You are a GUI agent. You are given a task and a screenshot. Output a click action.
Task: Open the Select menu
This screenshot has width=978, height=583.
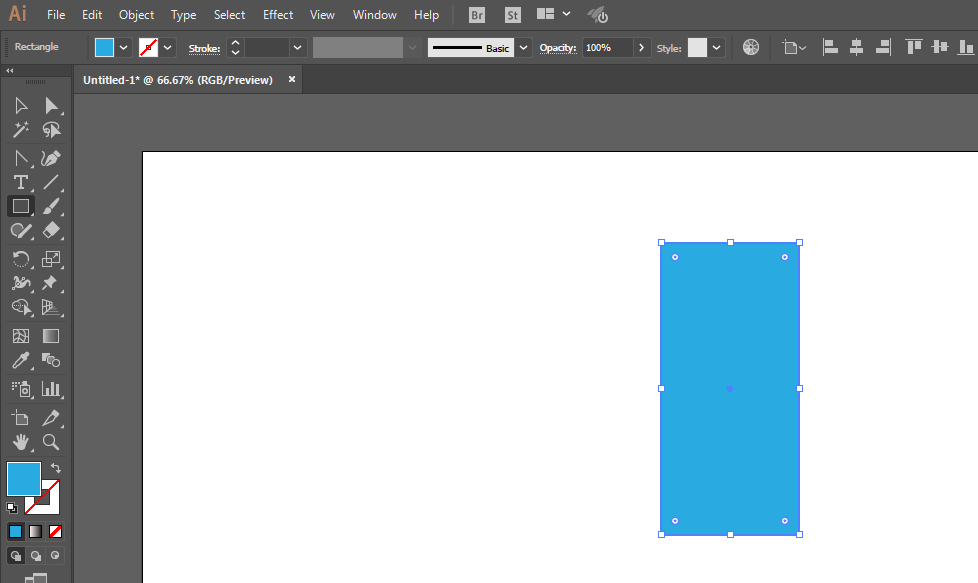point(229,15)
